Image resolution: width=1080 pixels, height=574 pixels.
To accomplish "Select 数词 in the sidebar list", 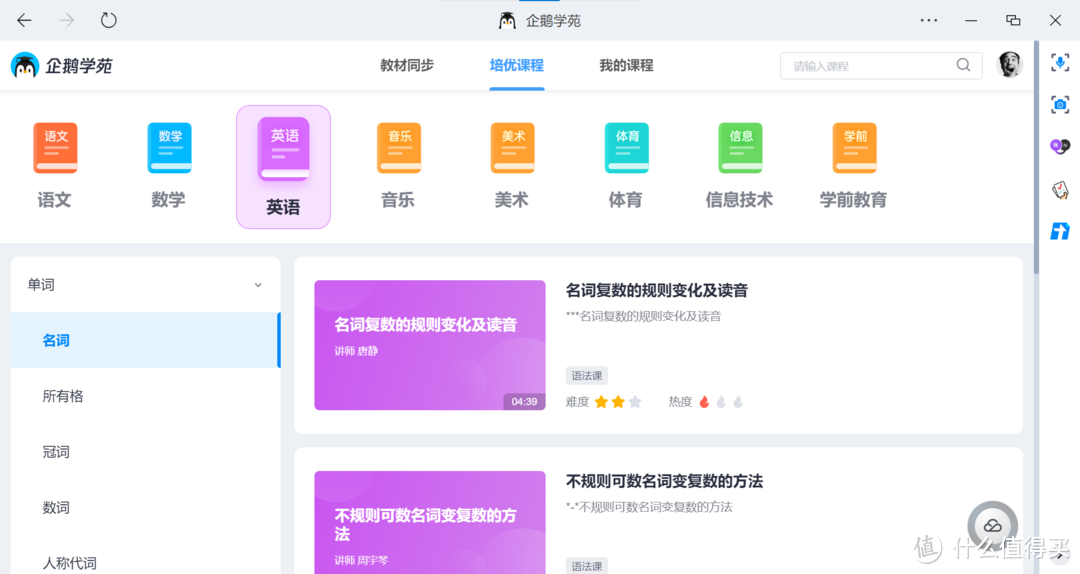I will click(x=145, y=508).
